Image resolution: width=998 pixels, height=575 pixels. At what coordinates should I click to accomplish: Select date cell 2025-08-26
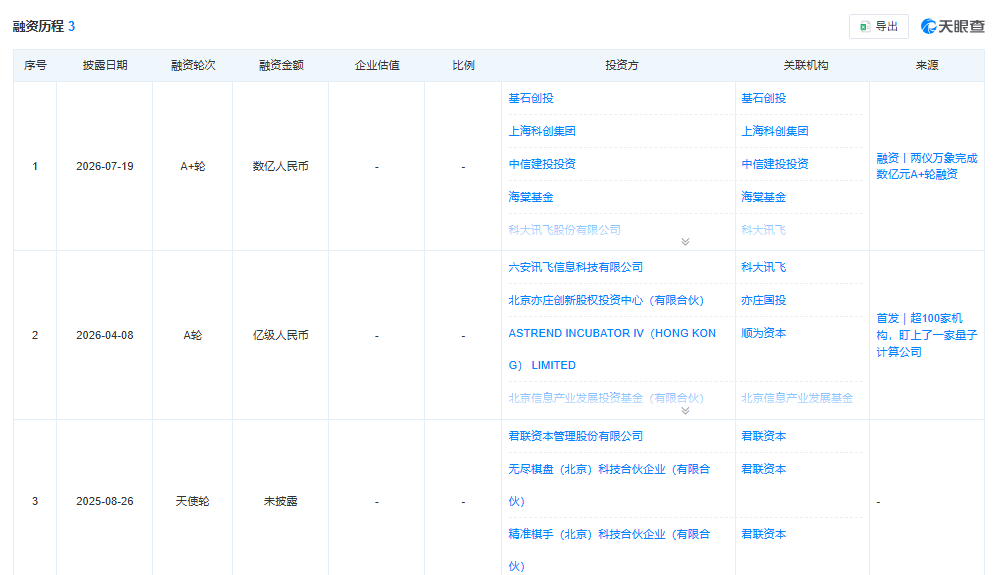pos(105,501)
